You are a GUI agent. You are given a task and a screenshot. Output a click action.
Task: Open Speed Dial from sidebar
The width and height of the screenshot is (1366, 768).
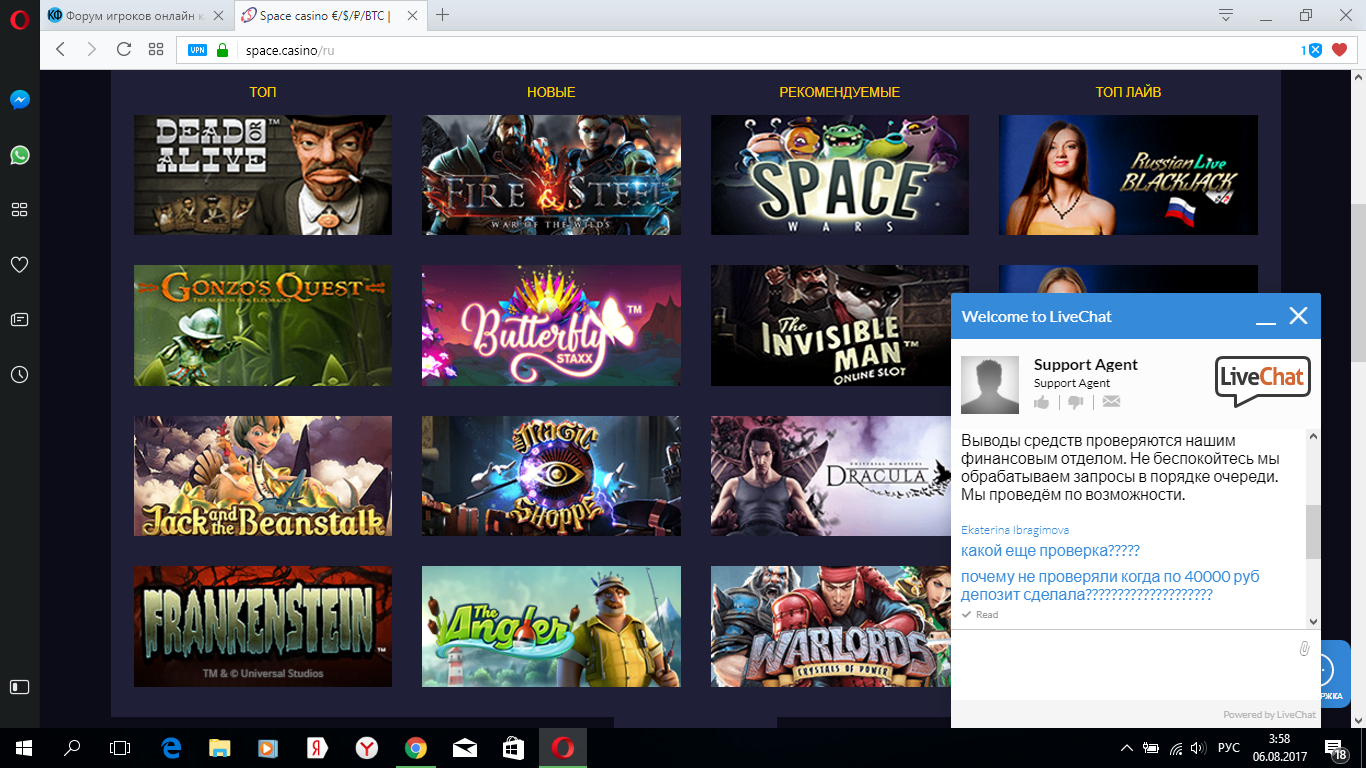[19, 209]
